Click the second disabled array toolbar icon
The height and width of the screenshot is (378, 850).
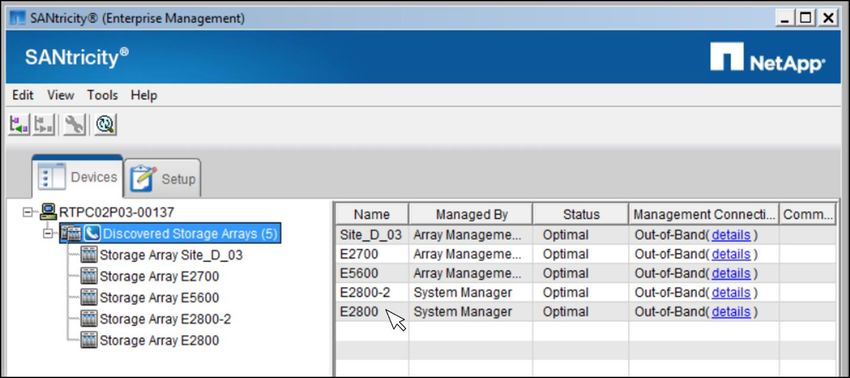coord(44,125)
